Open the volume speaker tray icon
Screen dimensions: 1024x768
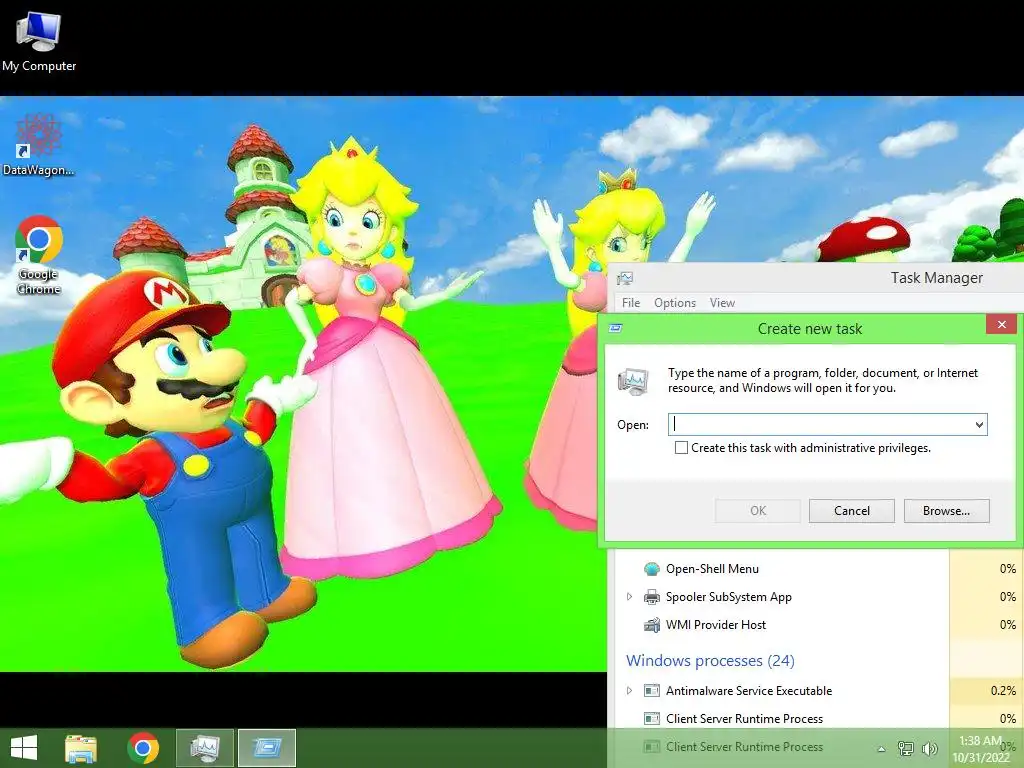[x=929, y=748]
